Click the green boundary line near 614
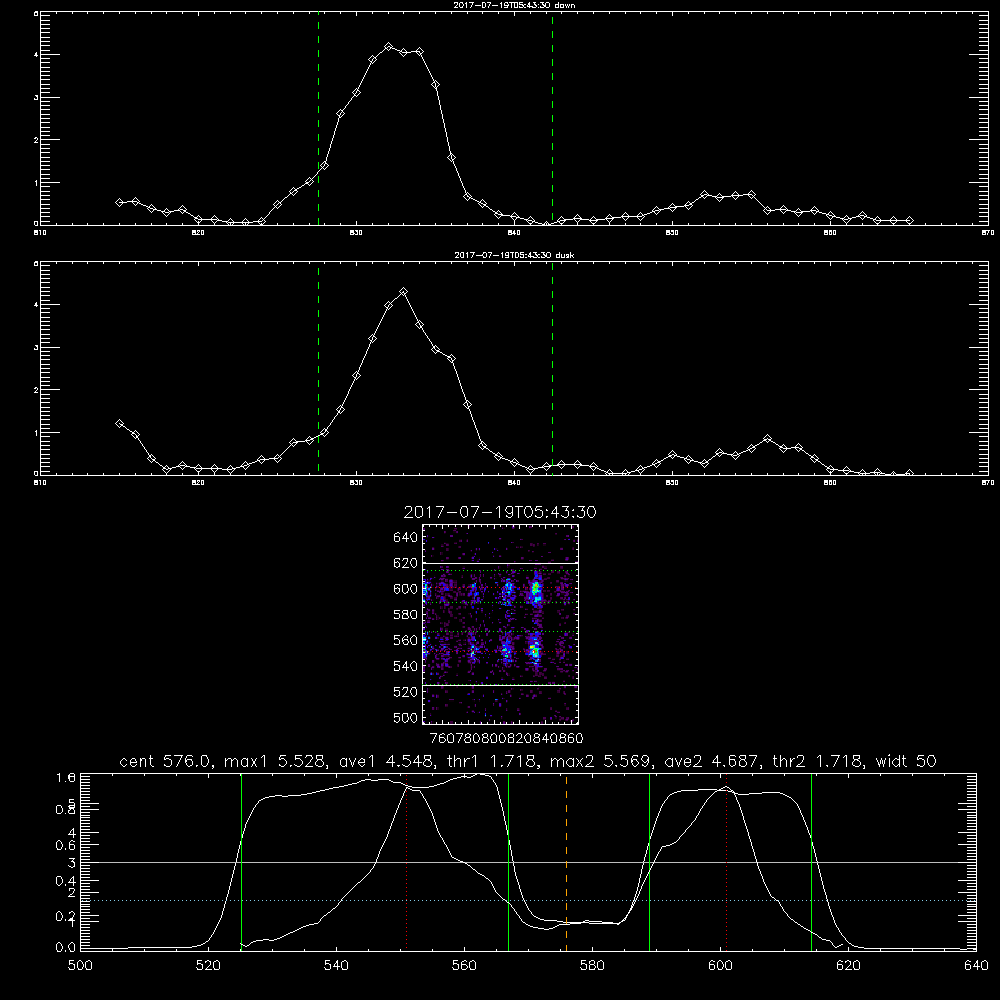Image resolution: width=1000 pixels, height=1000 pixels. (x=811, y=862)
